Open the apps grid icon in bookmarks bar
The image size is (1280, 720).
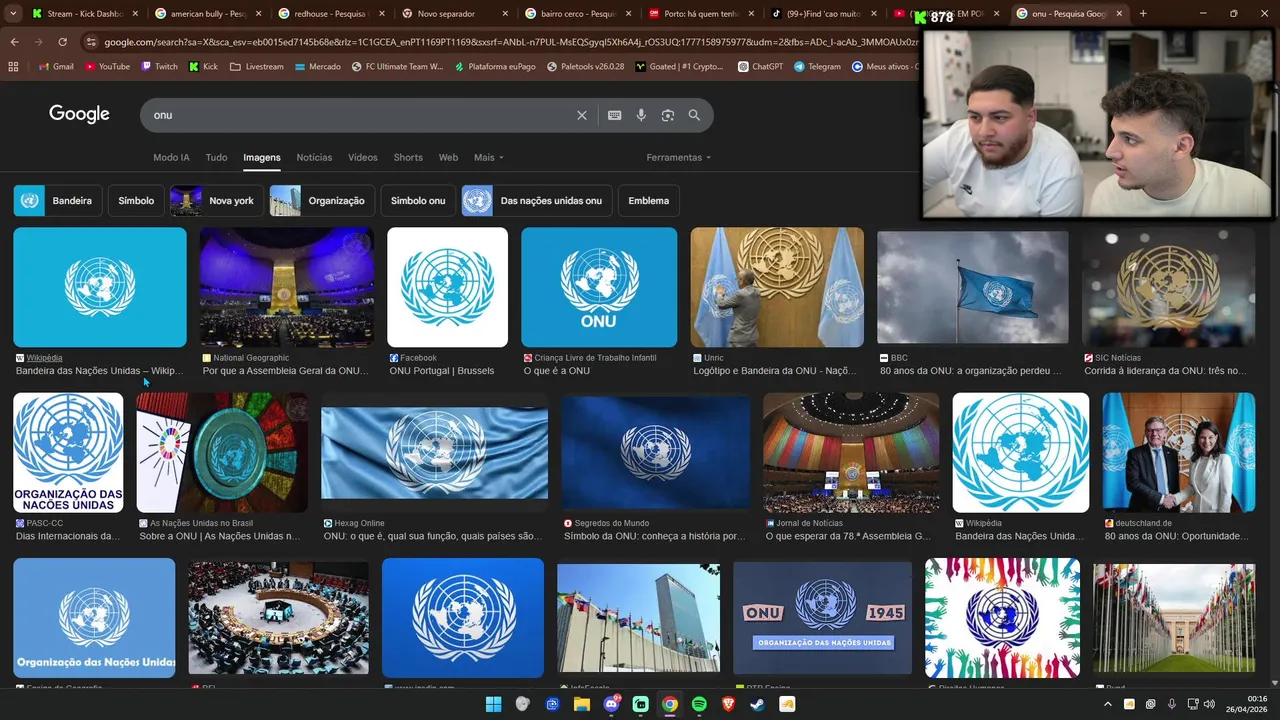coord(13,67)
